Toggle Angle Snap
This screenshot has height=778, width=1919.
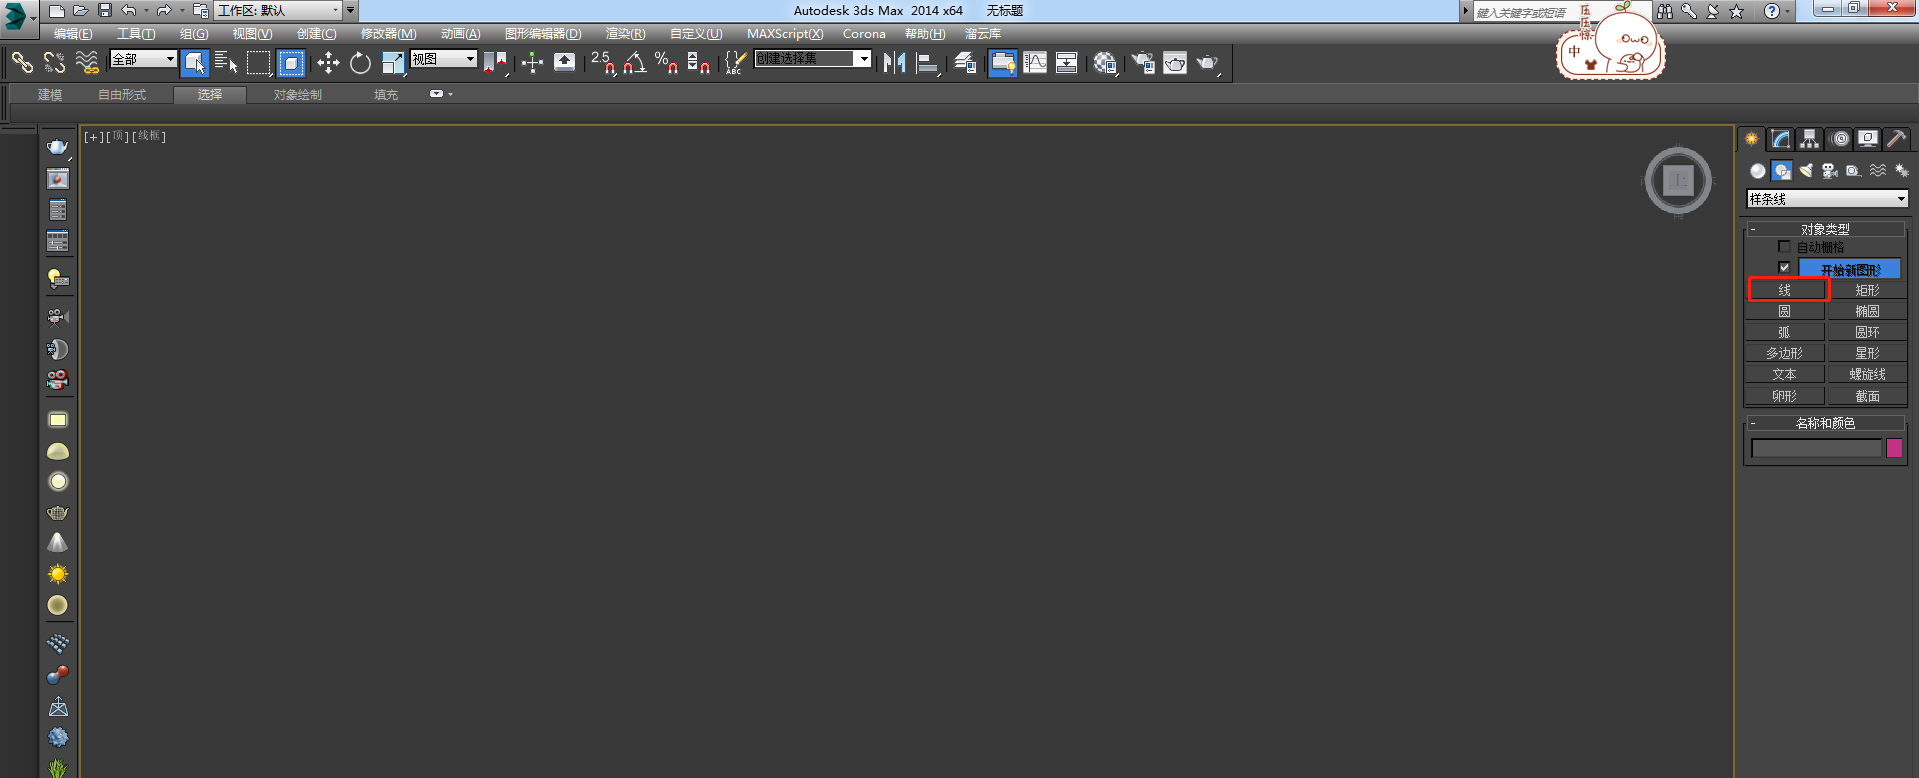point(635,63)
